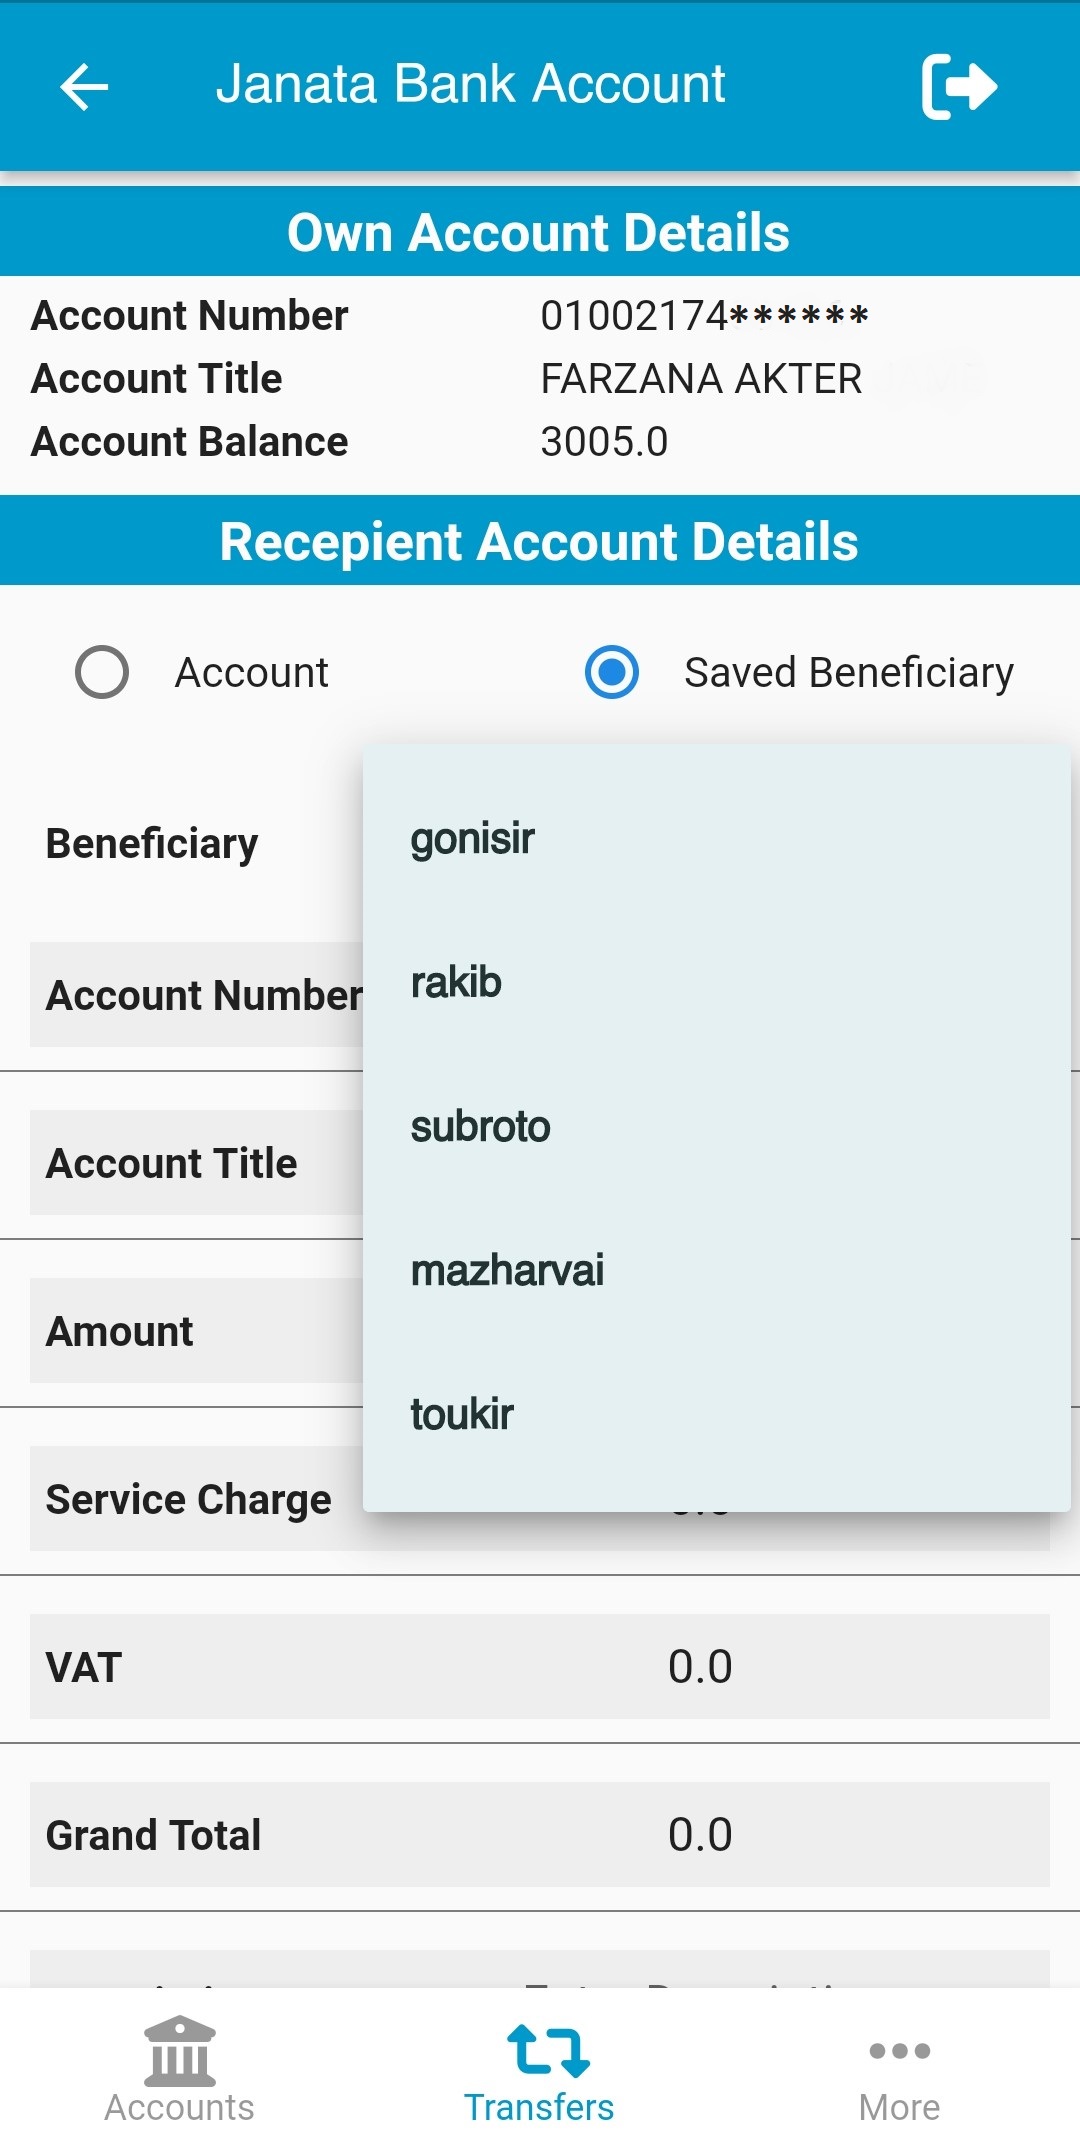Screen dimensions: 1080x2135
Task: Choose gonisir from beneficiary list
Action: coord(473,838)
